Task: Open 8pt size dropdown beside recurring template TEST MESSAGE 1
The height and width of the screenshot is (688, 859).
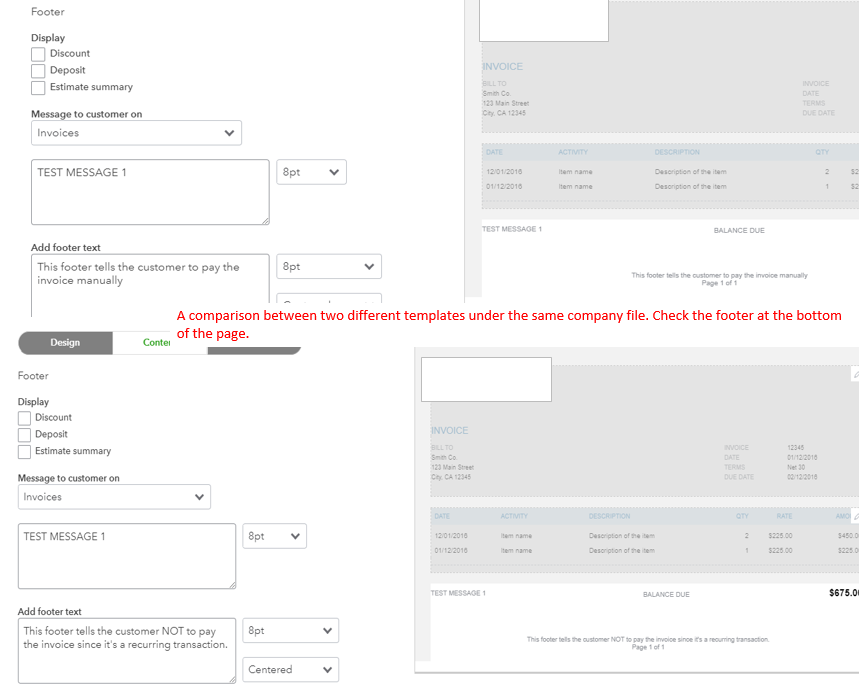Action: coord(274,536)
